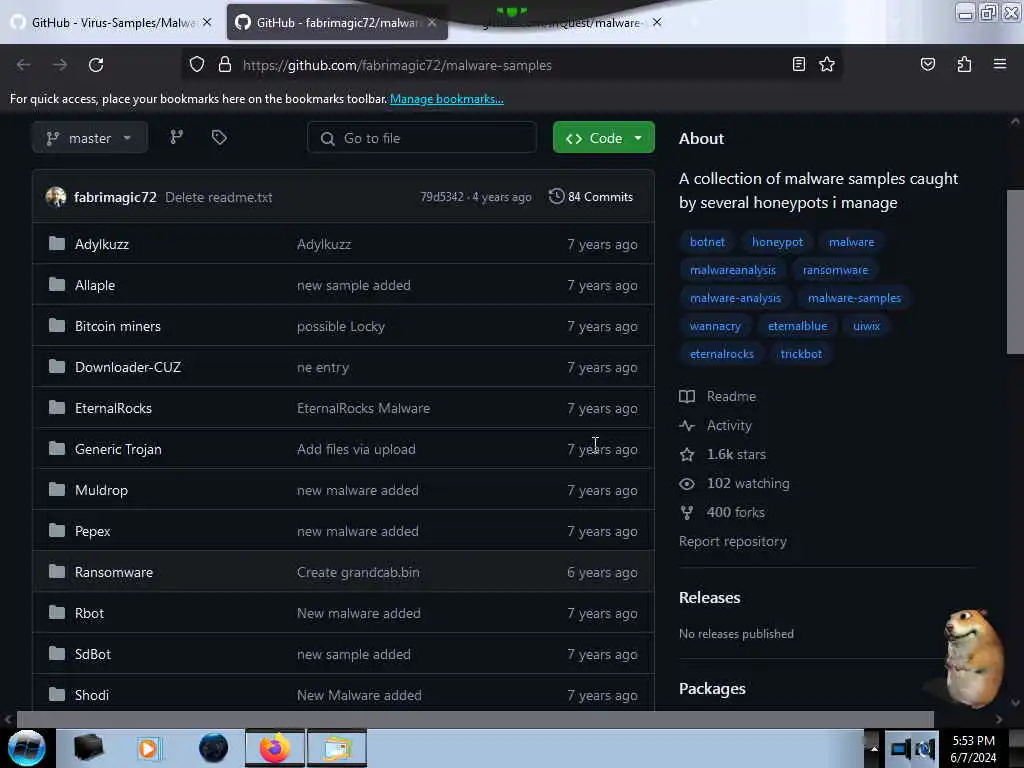The height and width of the screenshot is (768, 1024).
Task: Open the Generic Trojan folder
Action: point(118,449)
